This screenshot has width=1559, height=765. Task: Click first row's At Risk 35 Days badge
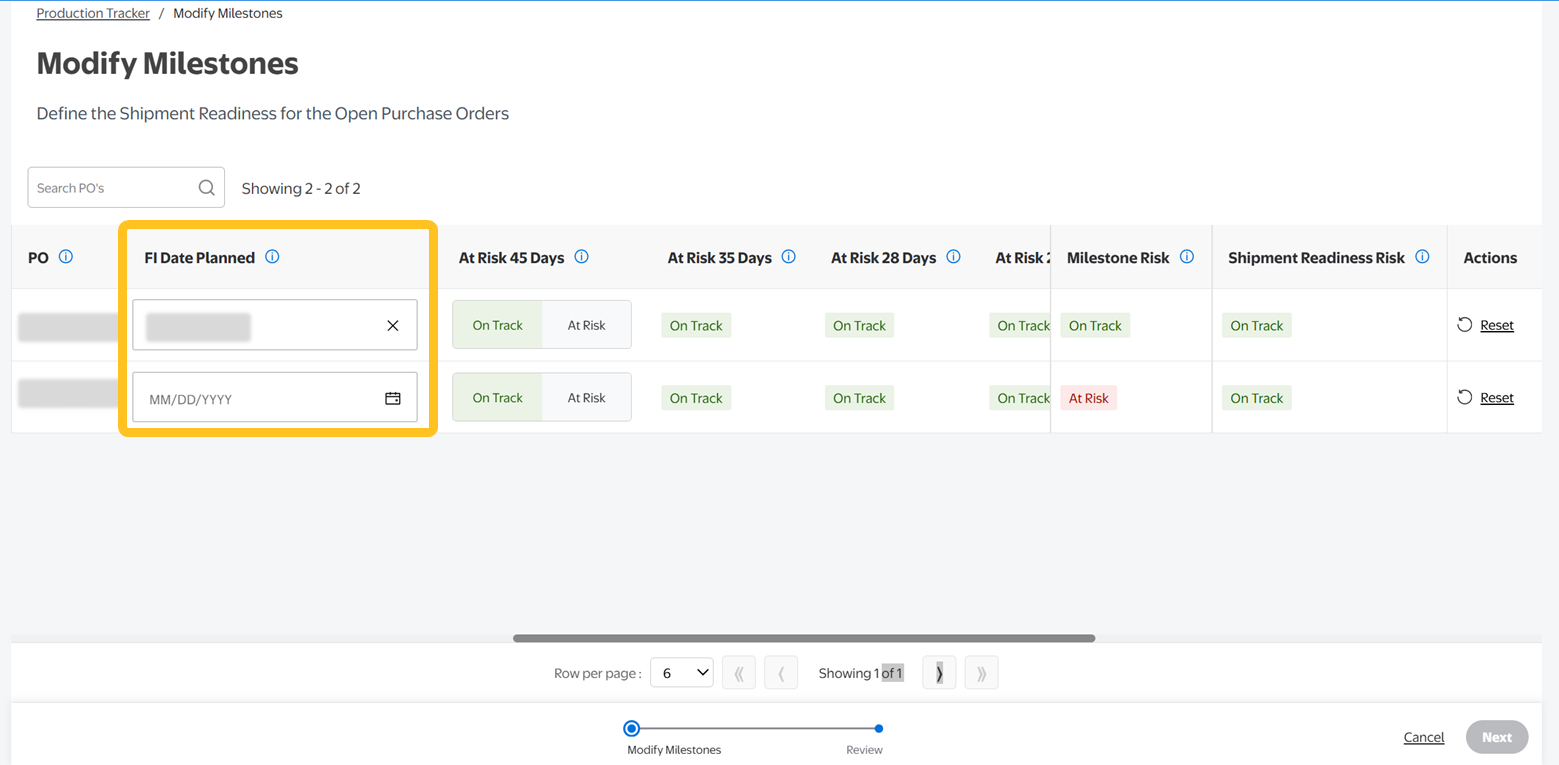point(696,325)
